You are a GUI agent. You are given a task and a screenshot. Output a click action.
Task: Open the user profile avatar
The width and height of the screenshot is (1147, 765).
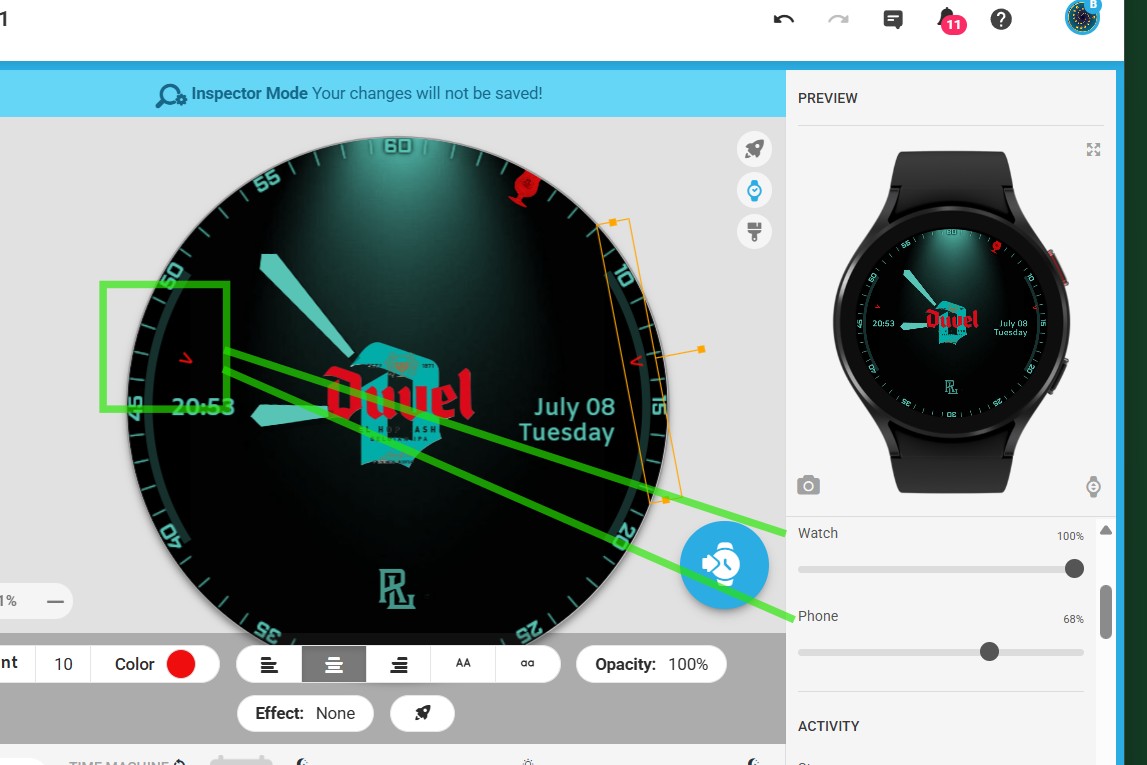pyautogui.click(x=1083, y=18)
